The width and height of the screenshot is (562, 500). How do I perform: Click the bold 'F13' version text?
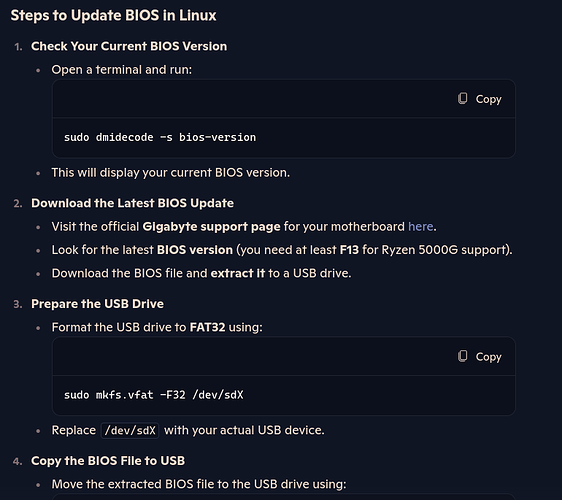point(349,250)
